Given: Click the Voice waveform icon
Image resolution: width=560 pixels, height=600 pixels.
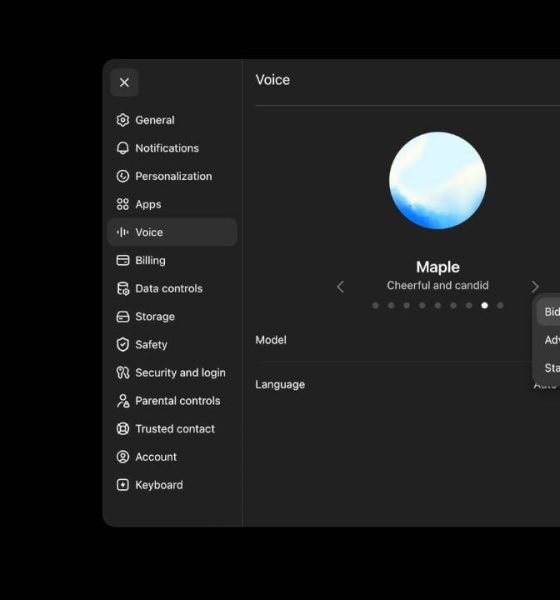Looking at the screenshot, I should pos(122,232).
